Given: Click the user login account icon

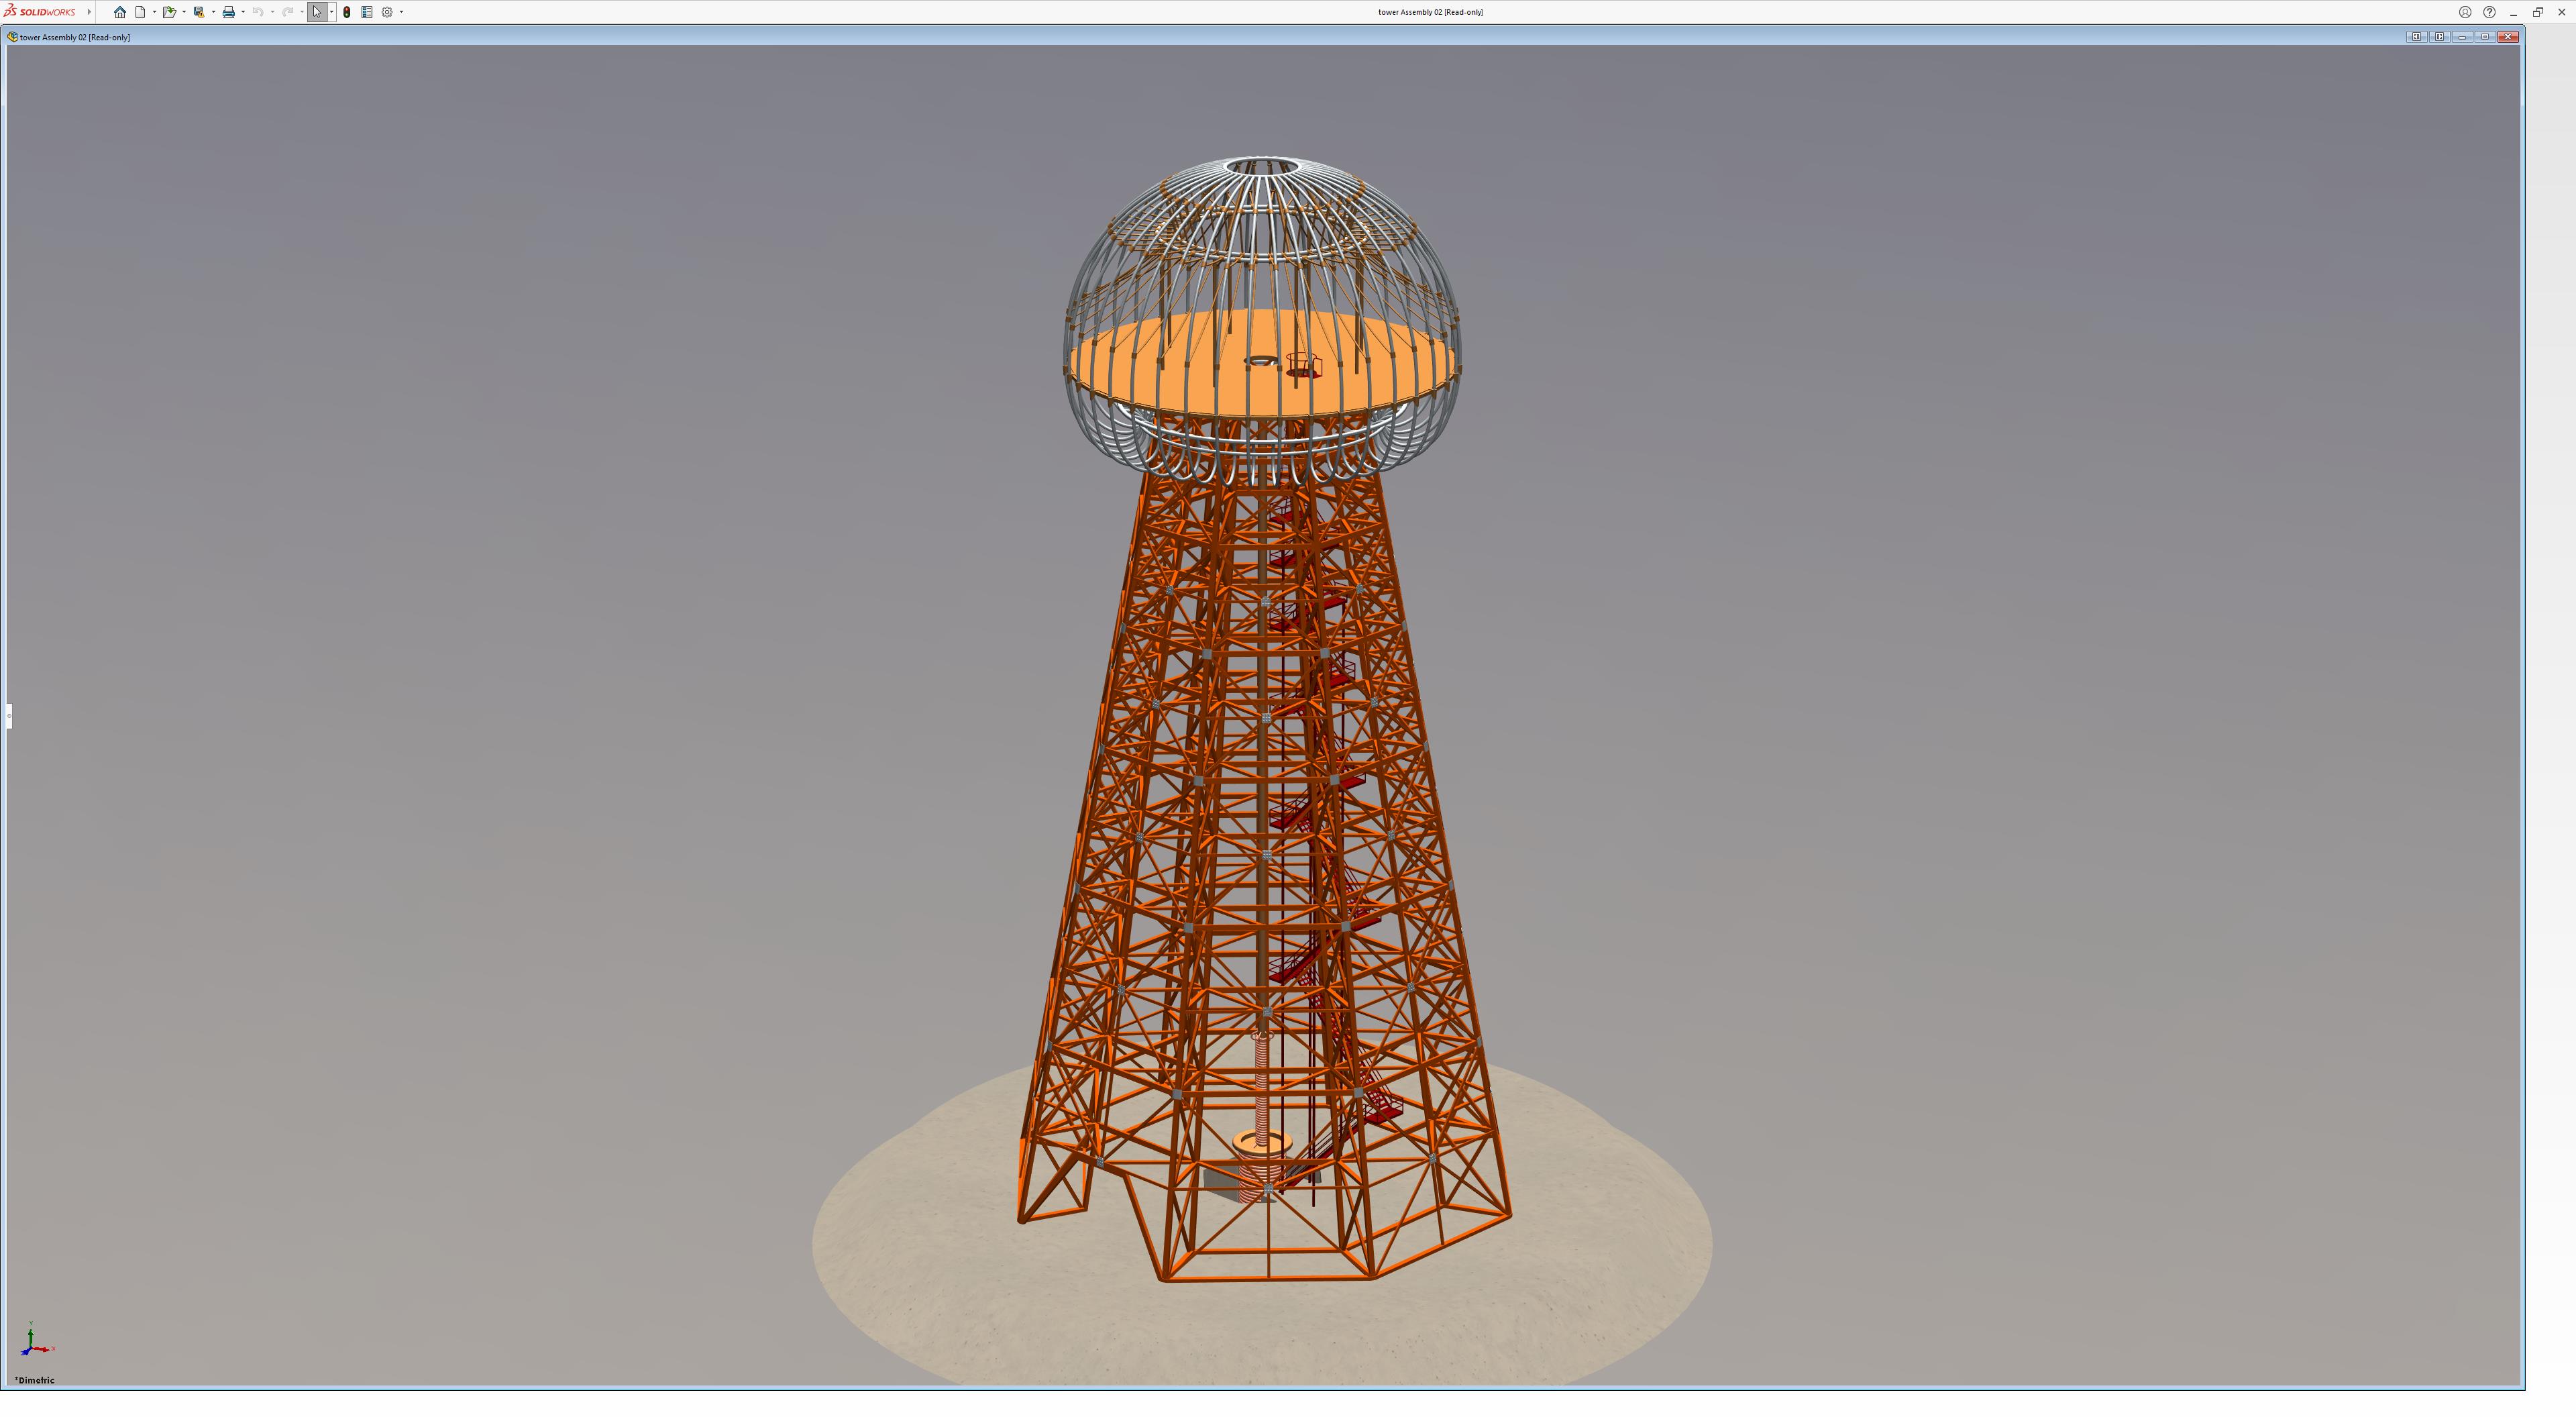Looking at the screenshot, I should (2465, 12).
